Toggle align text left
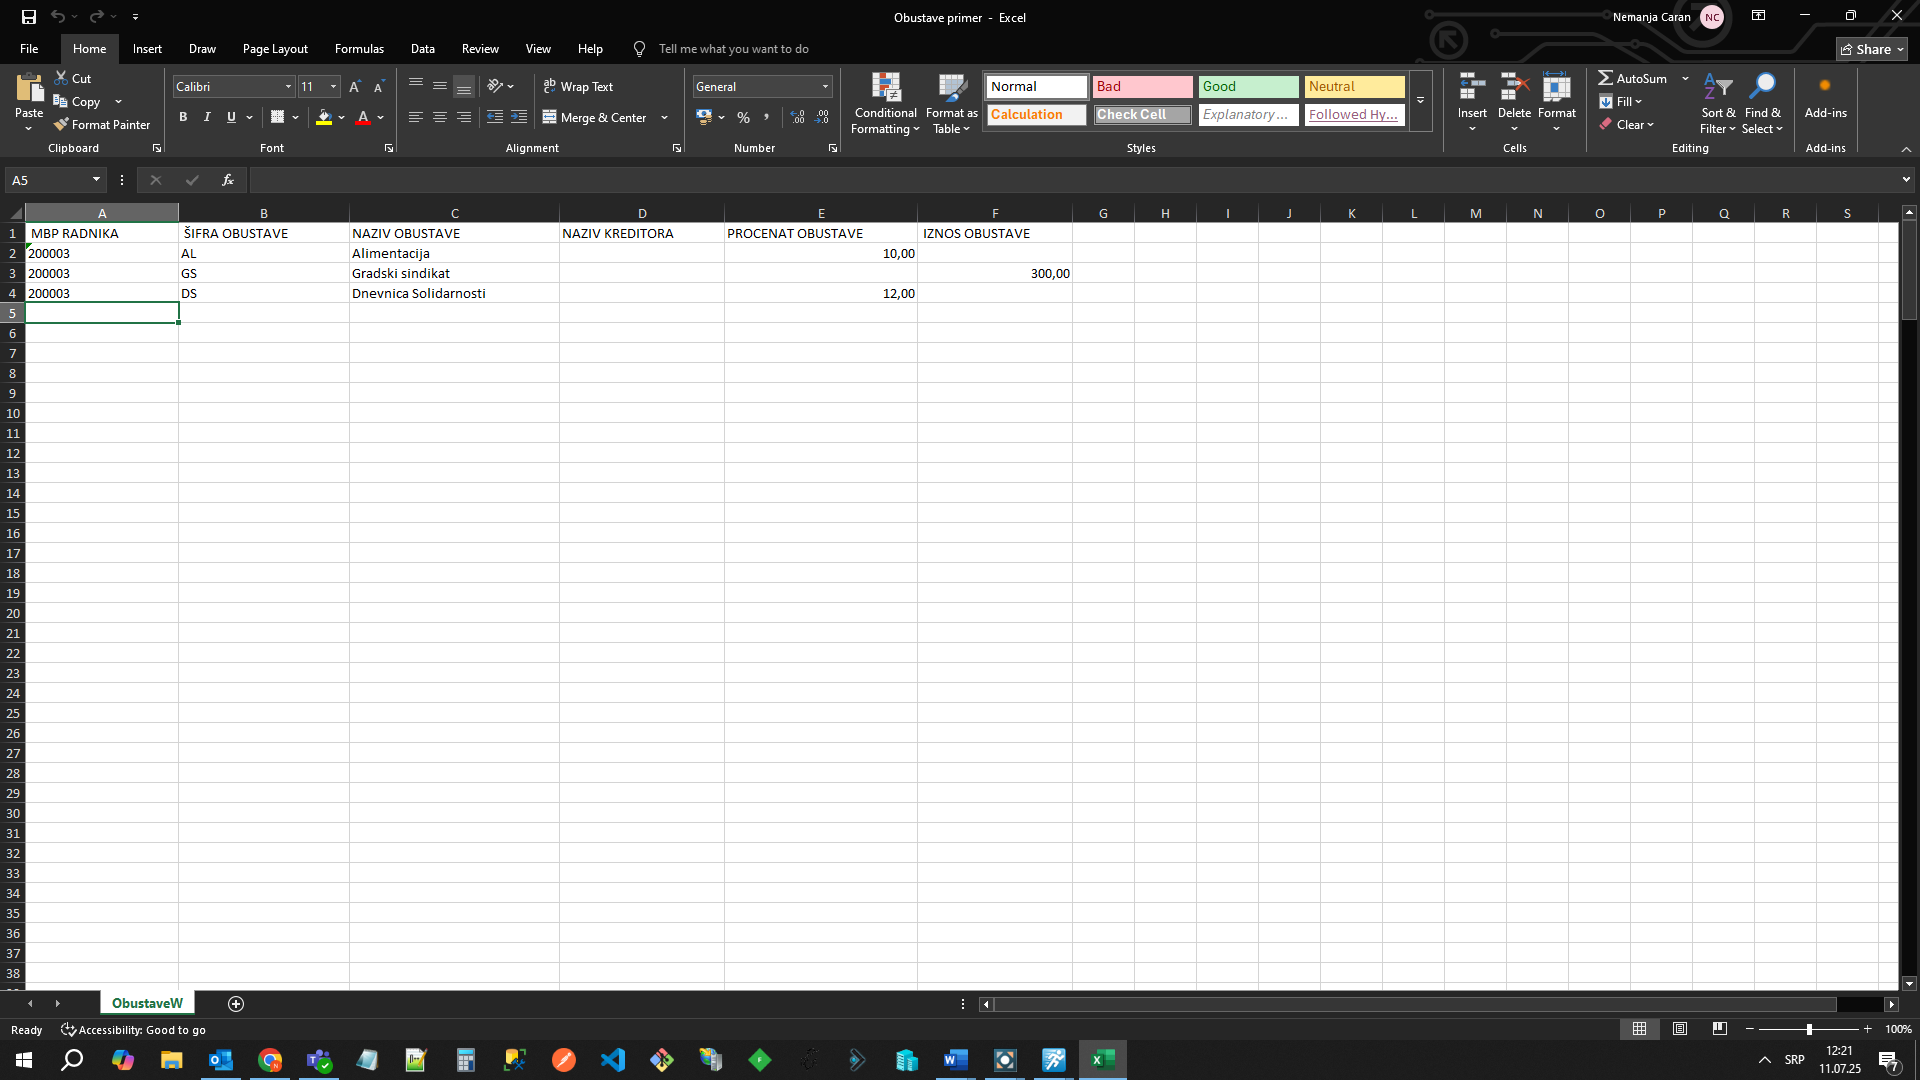 (416, 117)
